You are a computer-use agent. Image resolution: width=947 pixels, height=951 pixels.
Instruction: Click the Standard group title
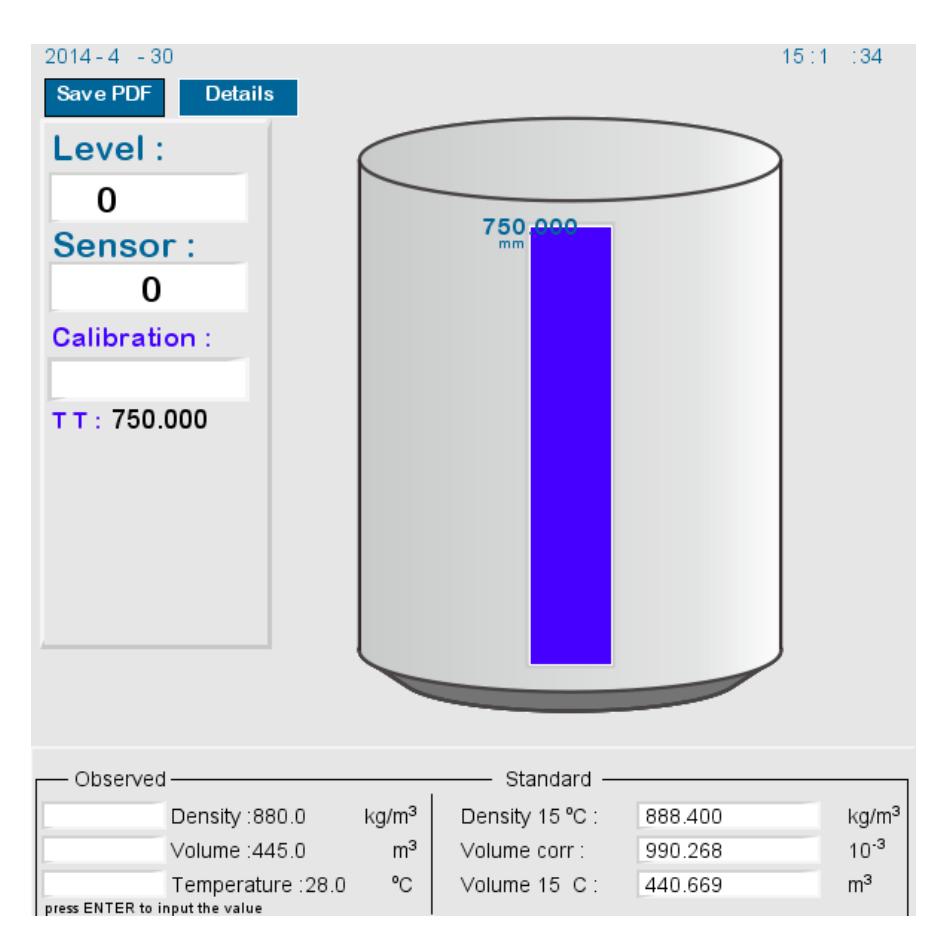click(x=548, y=779)
